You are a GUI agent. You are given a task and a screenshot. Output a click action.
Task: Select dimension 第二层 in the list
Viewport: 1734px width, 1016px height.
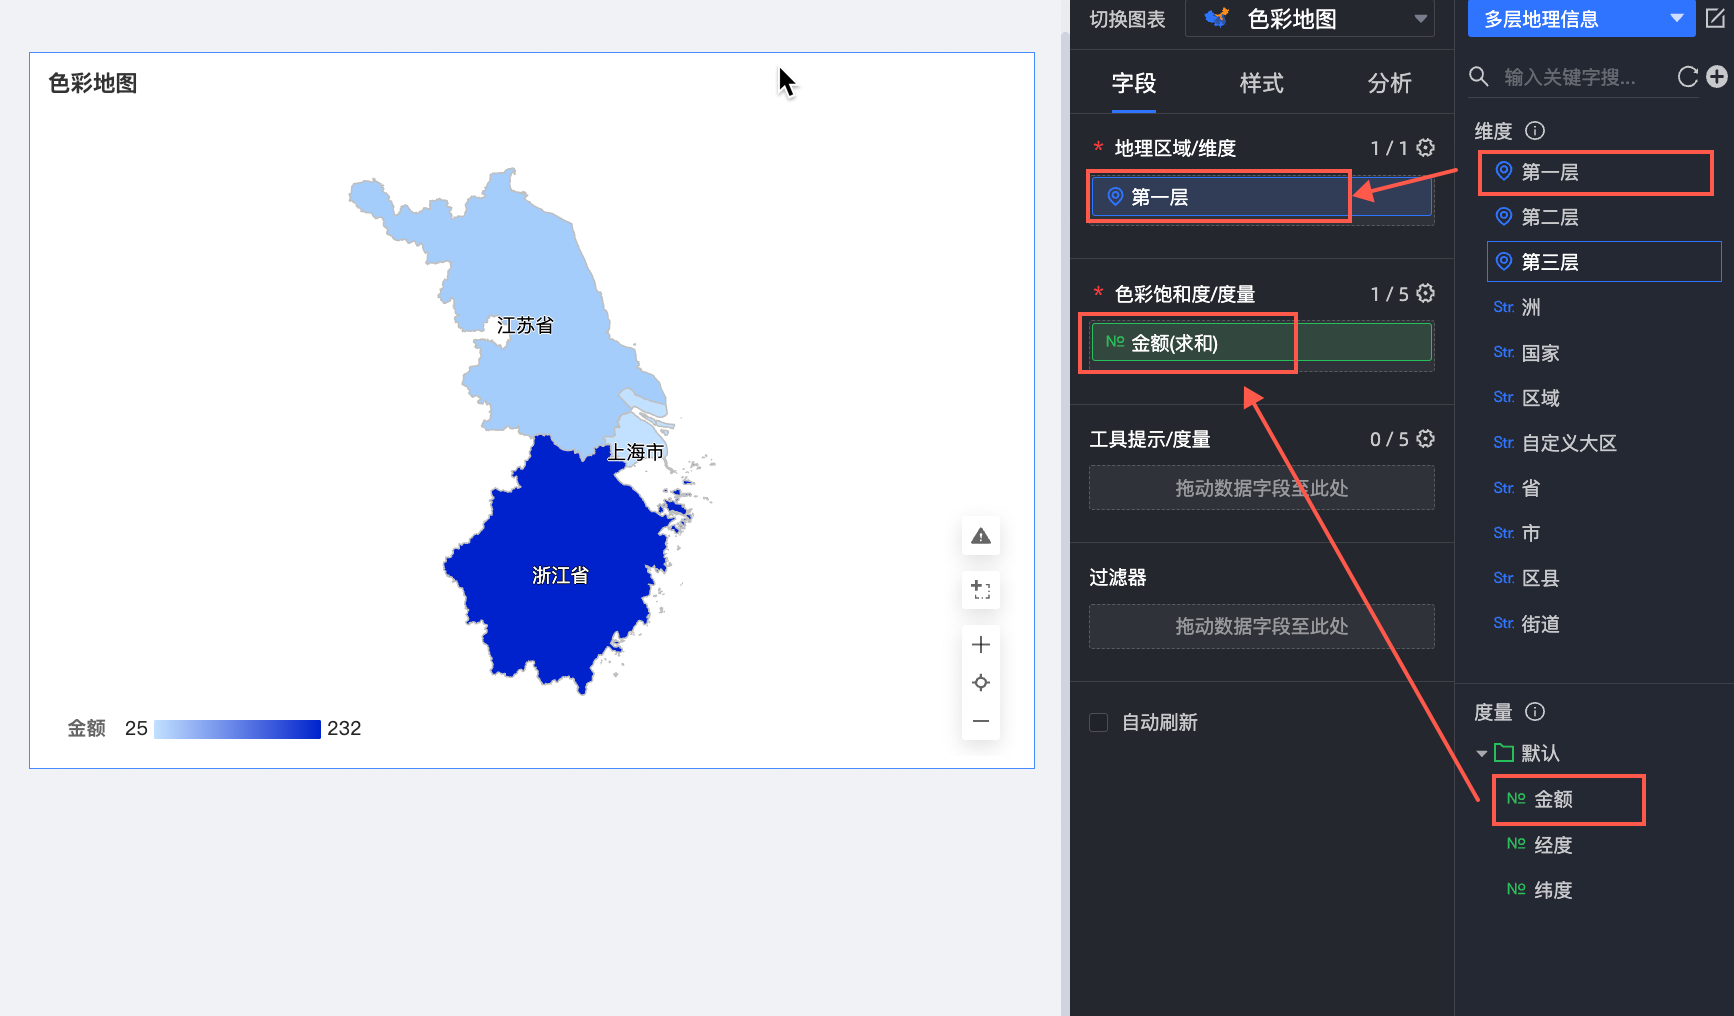[x=1603, y=217]
